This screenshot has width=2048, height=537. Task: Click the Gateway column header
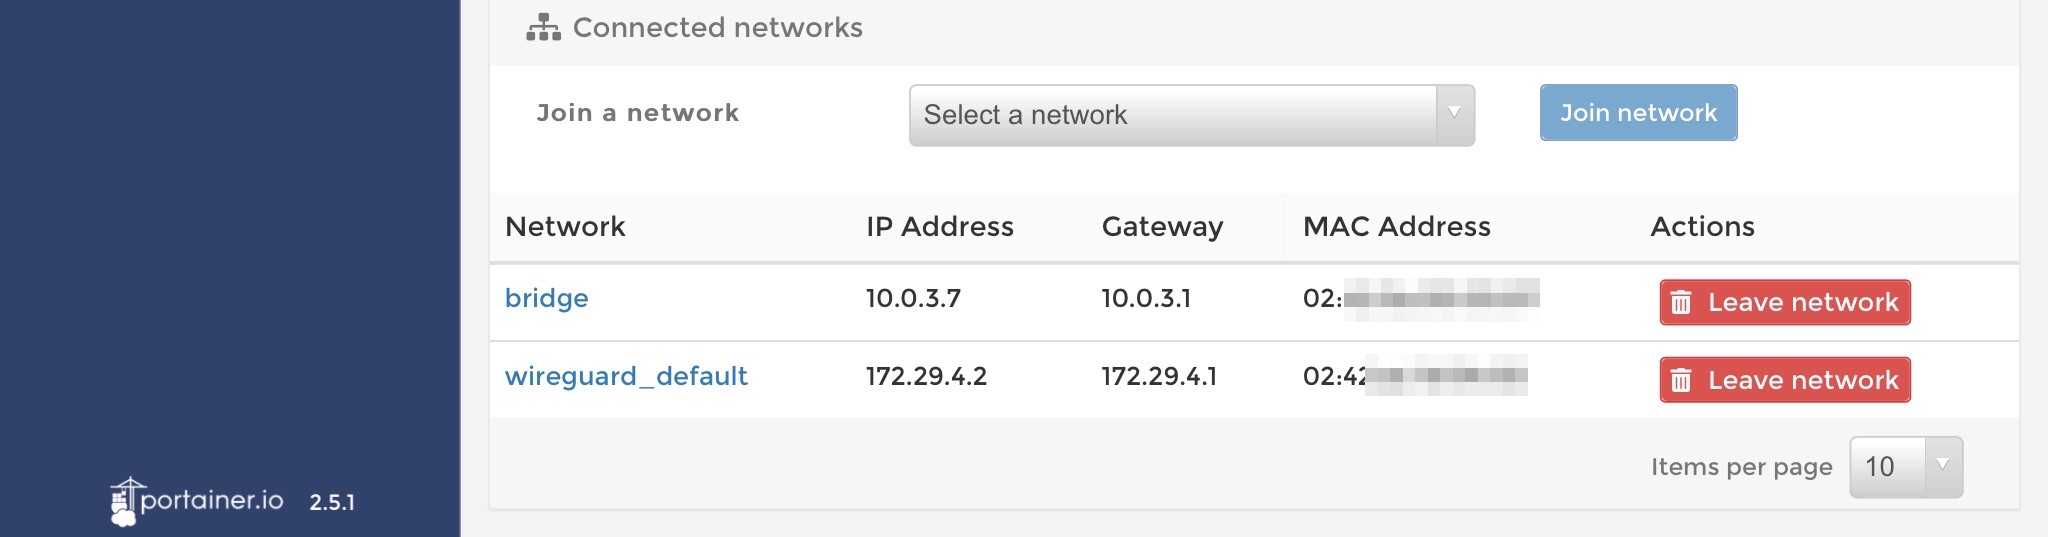(x=1162, y=227)
